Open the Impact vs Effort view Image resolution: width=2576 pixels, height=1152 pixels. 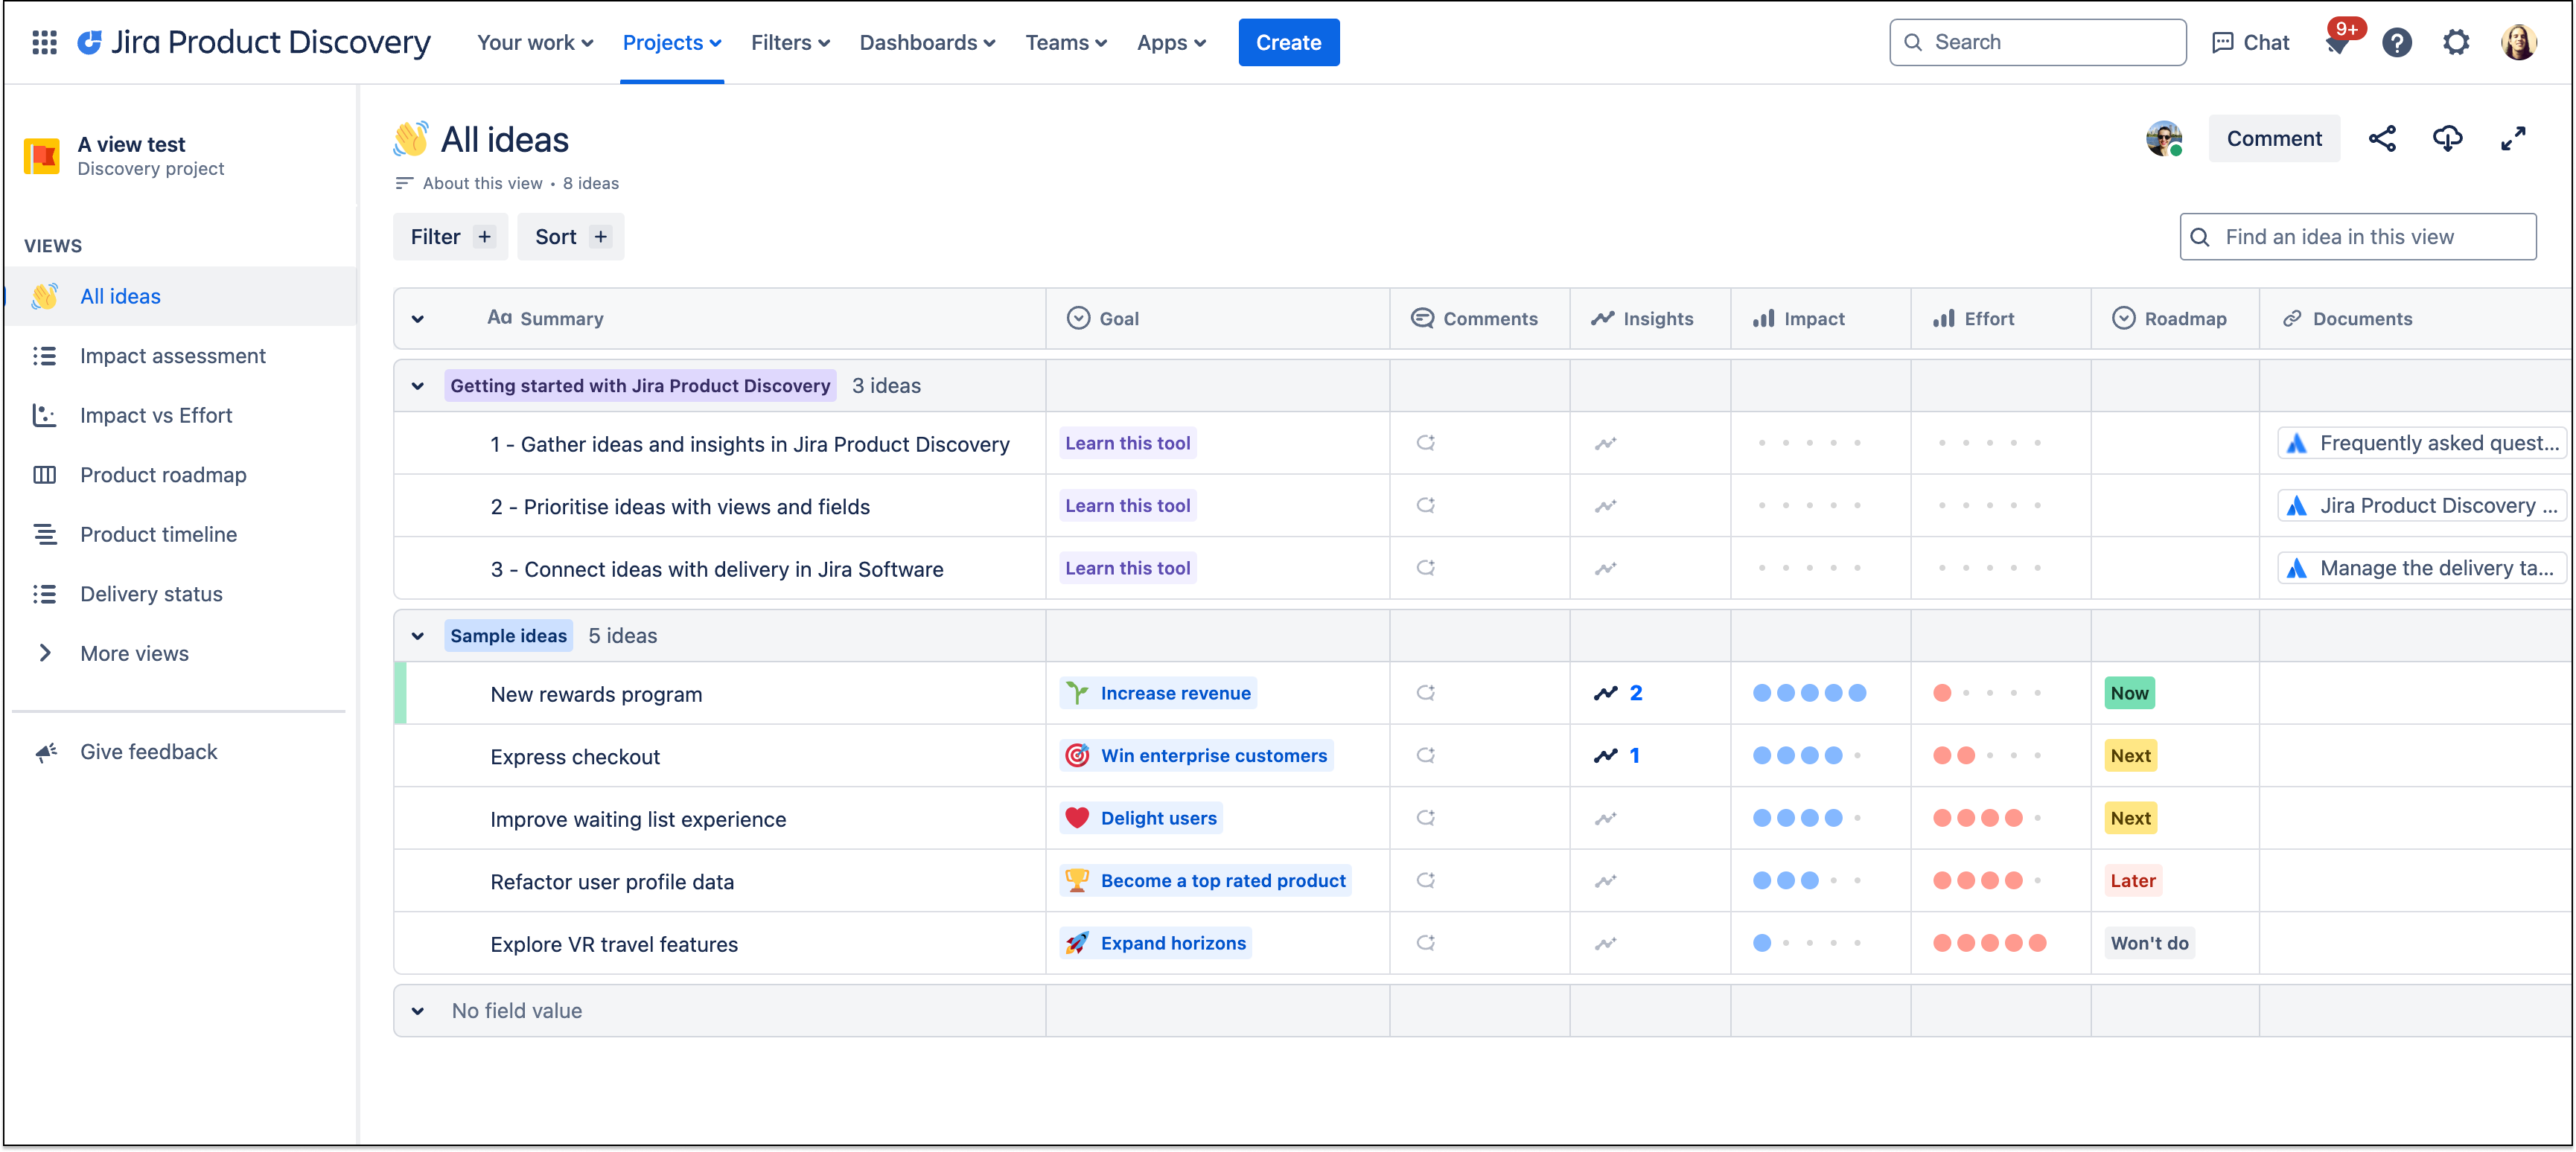[x=156, y=415]
